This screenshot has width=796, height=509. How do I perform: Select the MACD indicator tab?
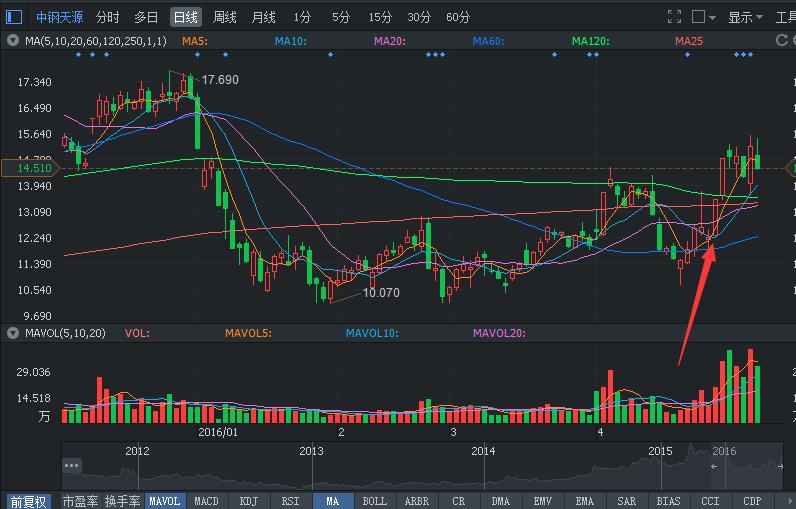click(x=206, y=501)
